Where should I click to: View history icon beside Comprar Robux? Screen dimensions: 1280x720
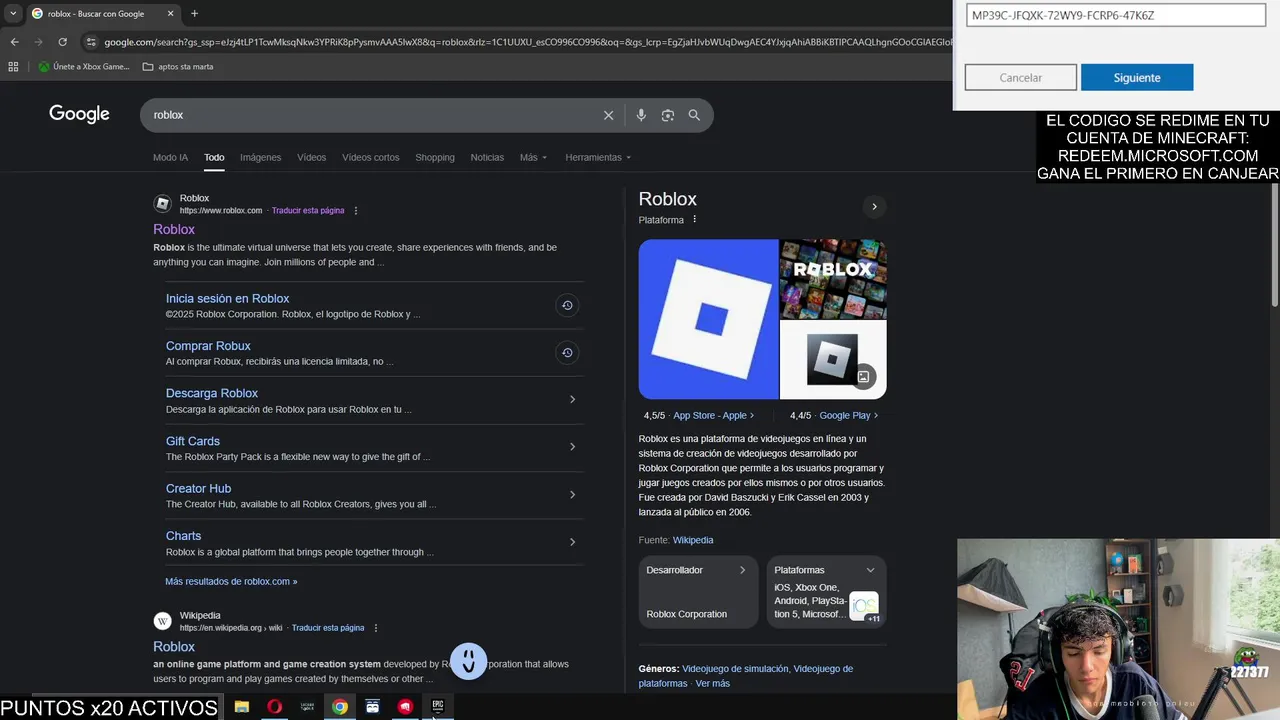pos(567,352)
